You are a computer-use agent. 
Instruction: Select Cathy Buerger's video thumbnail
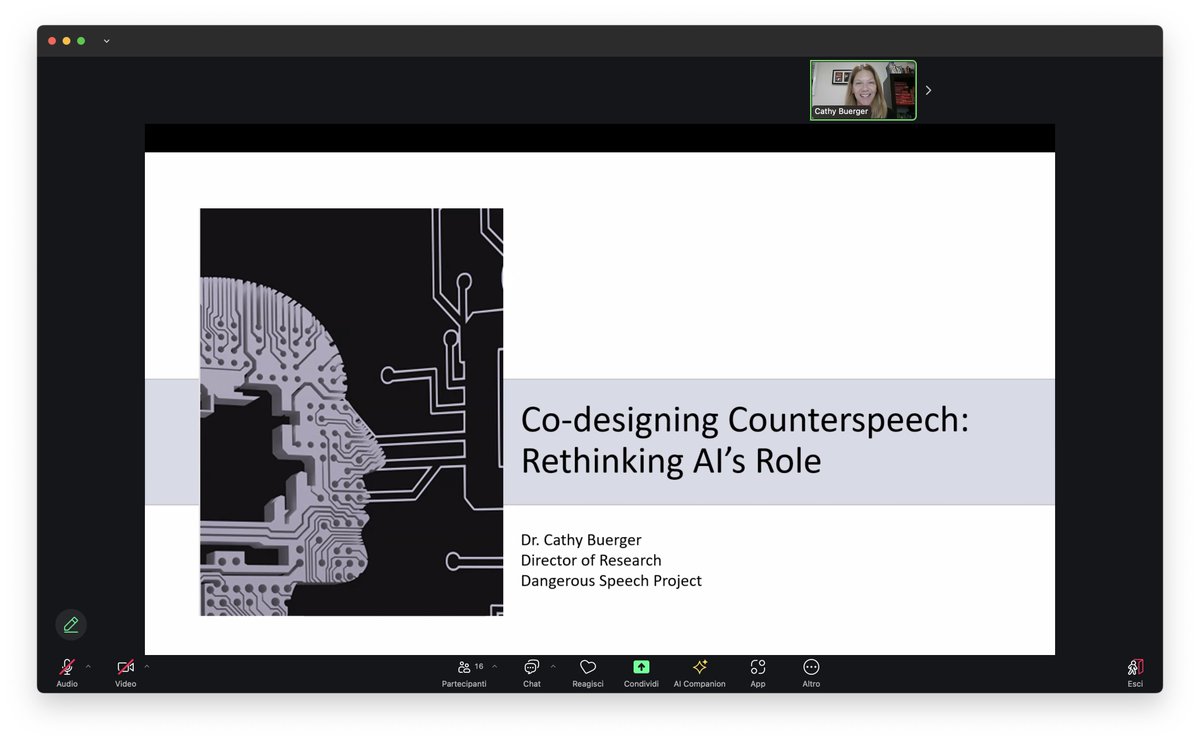[x=863, y=90]
